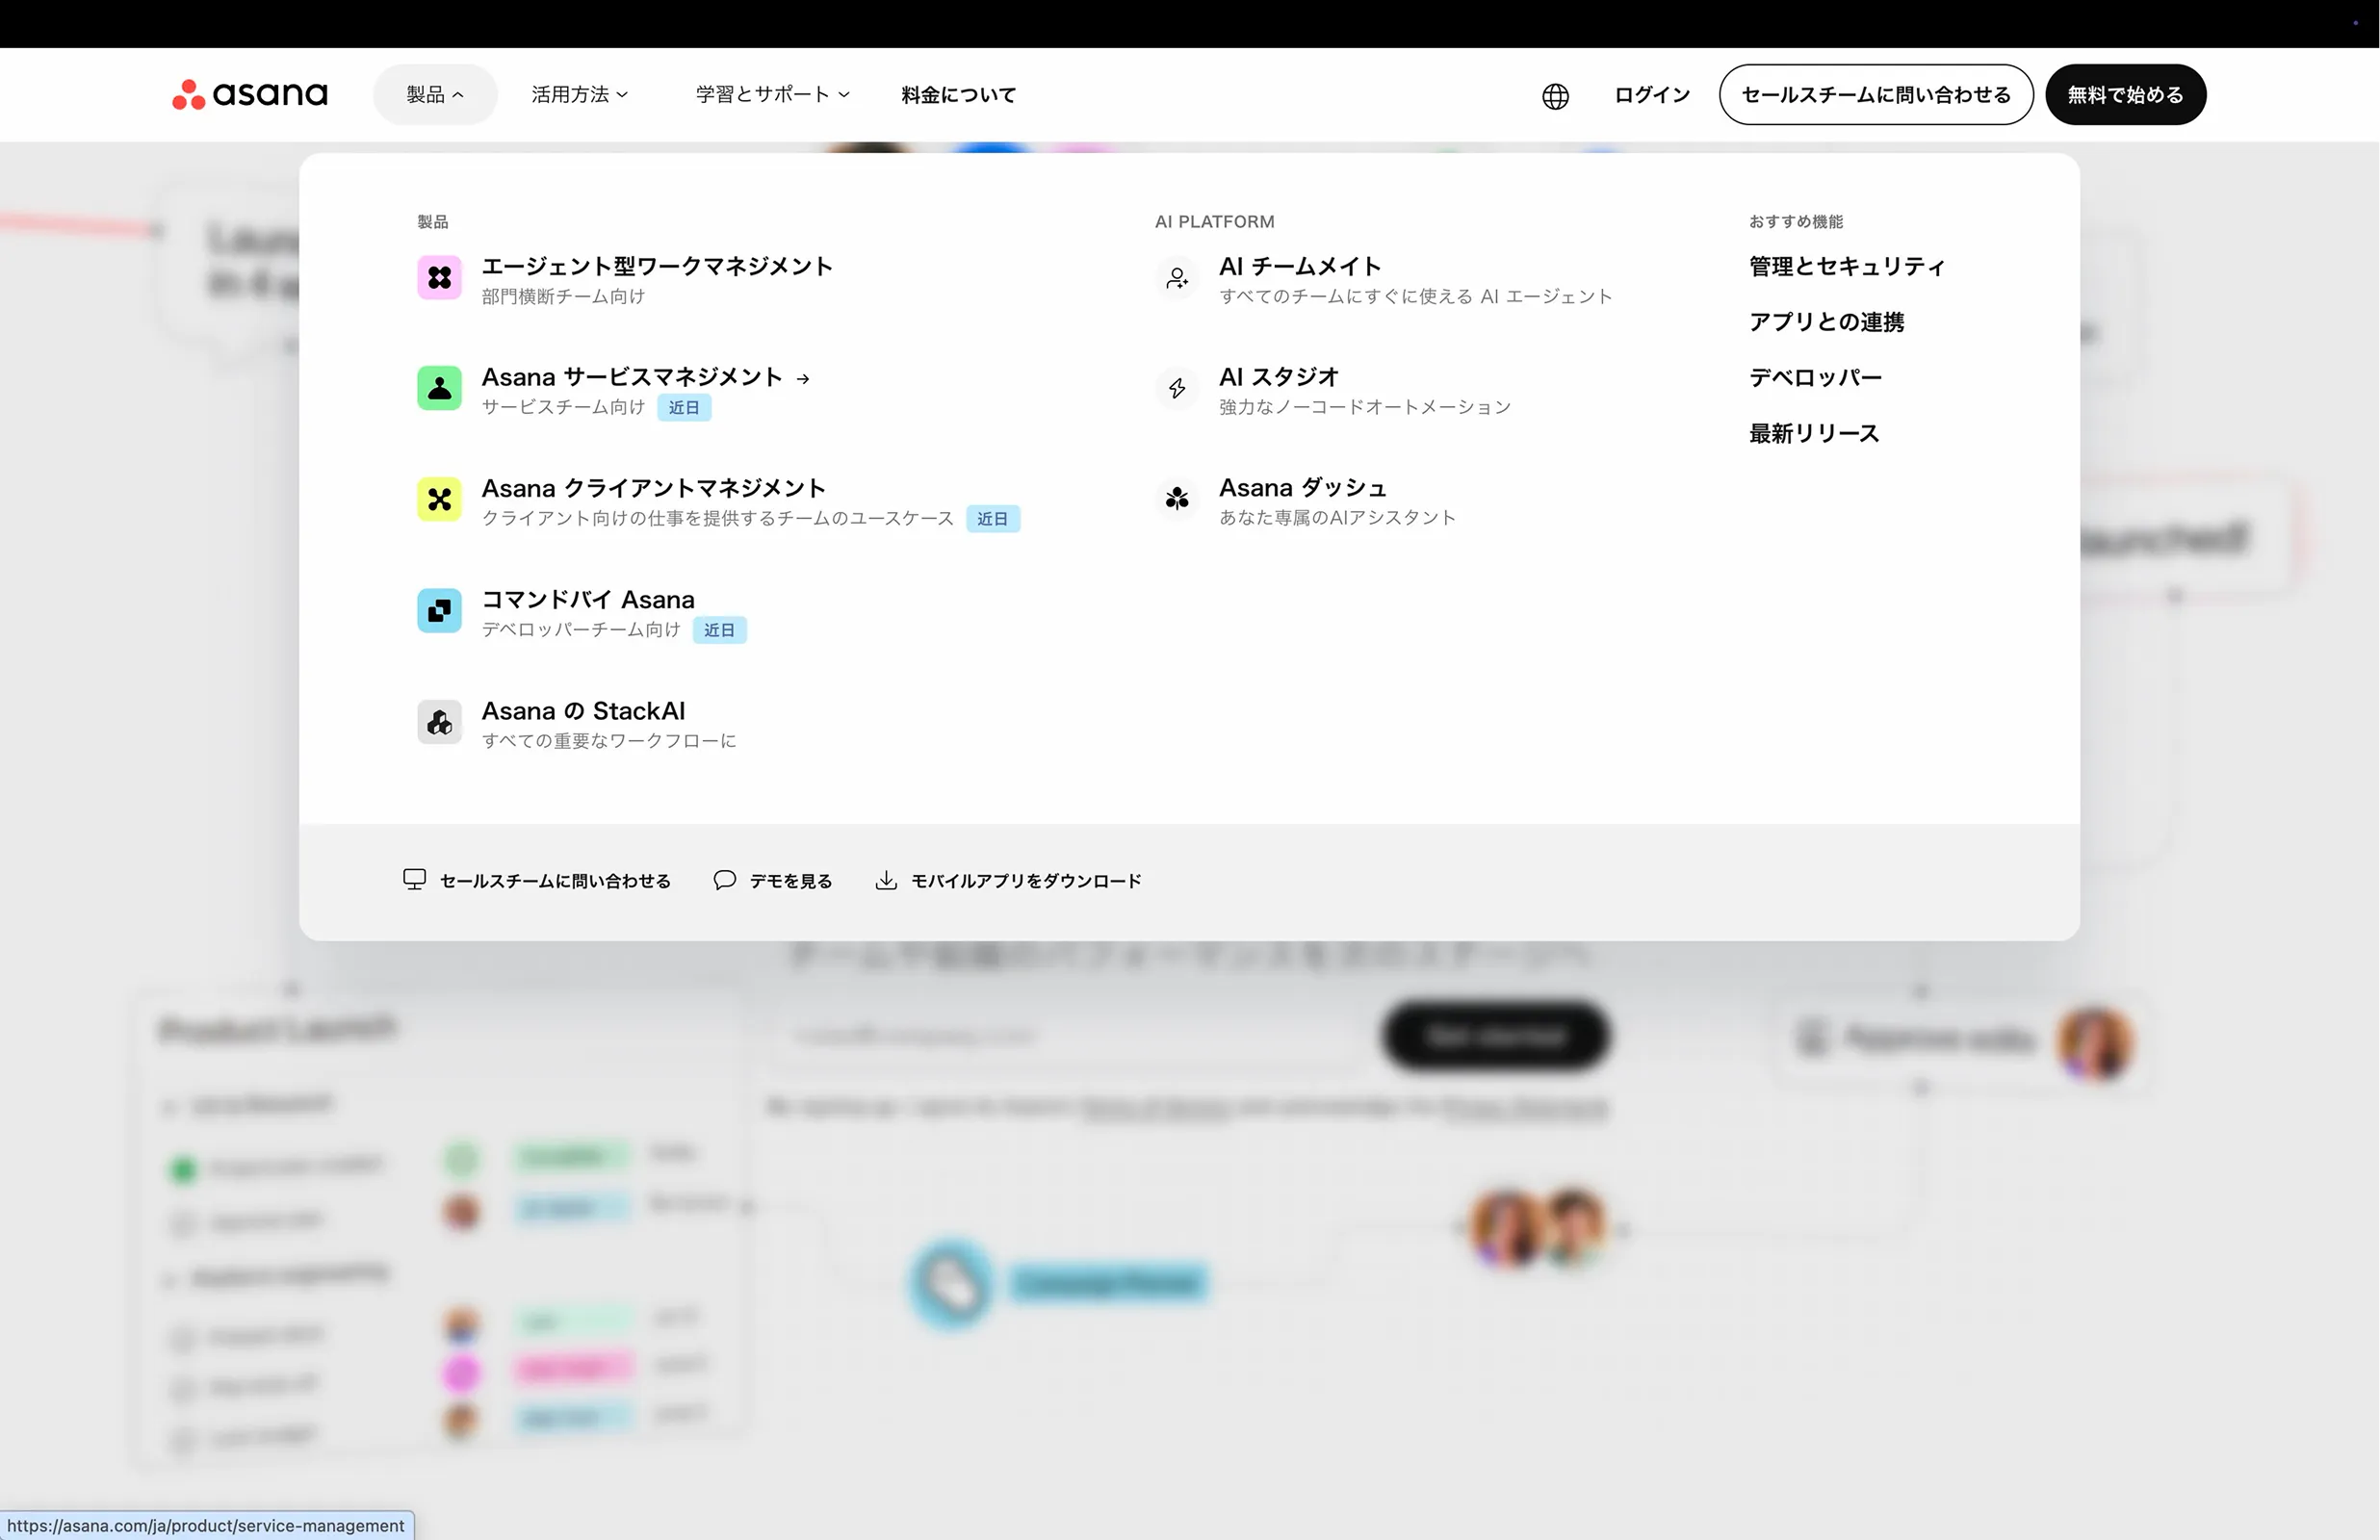Click the AI PLATFORM section heading
The height and width of the screenshot is (1540, 2380).
point(1214,222)
